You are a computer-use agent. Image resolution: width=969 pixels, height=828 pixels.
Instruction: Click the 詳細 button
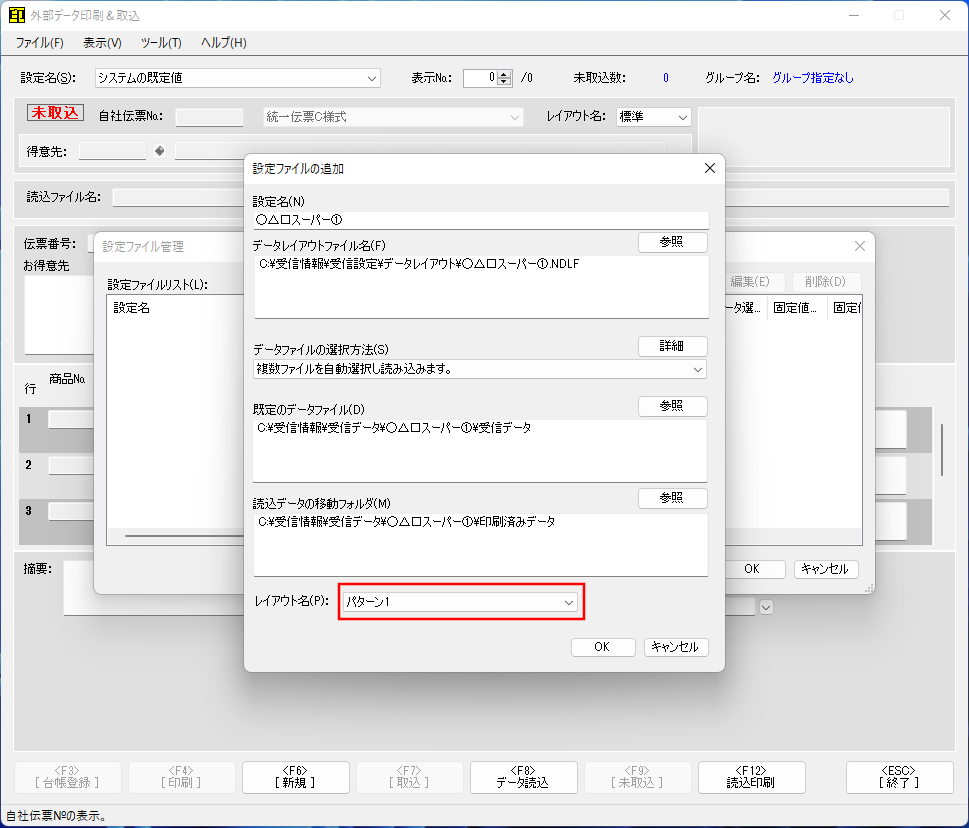tap(672, 346)
